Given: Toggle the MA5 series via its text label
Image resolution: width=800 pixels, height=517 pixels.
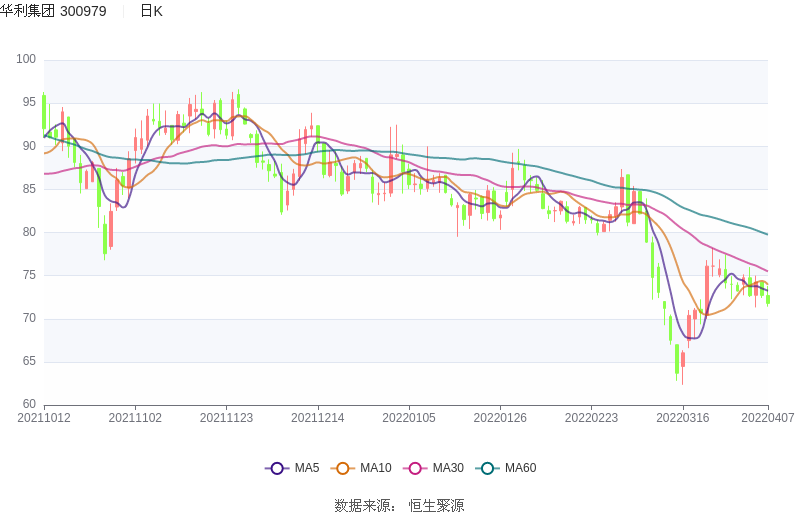Looking at the screenshot, I should (306, 468).
